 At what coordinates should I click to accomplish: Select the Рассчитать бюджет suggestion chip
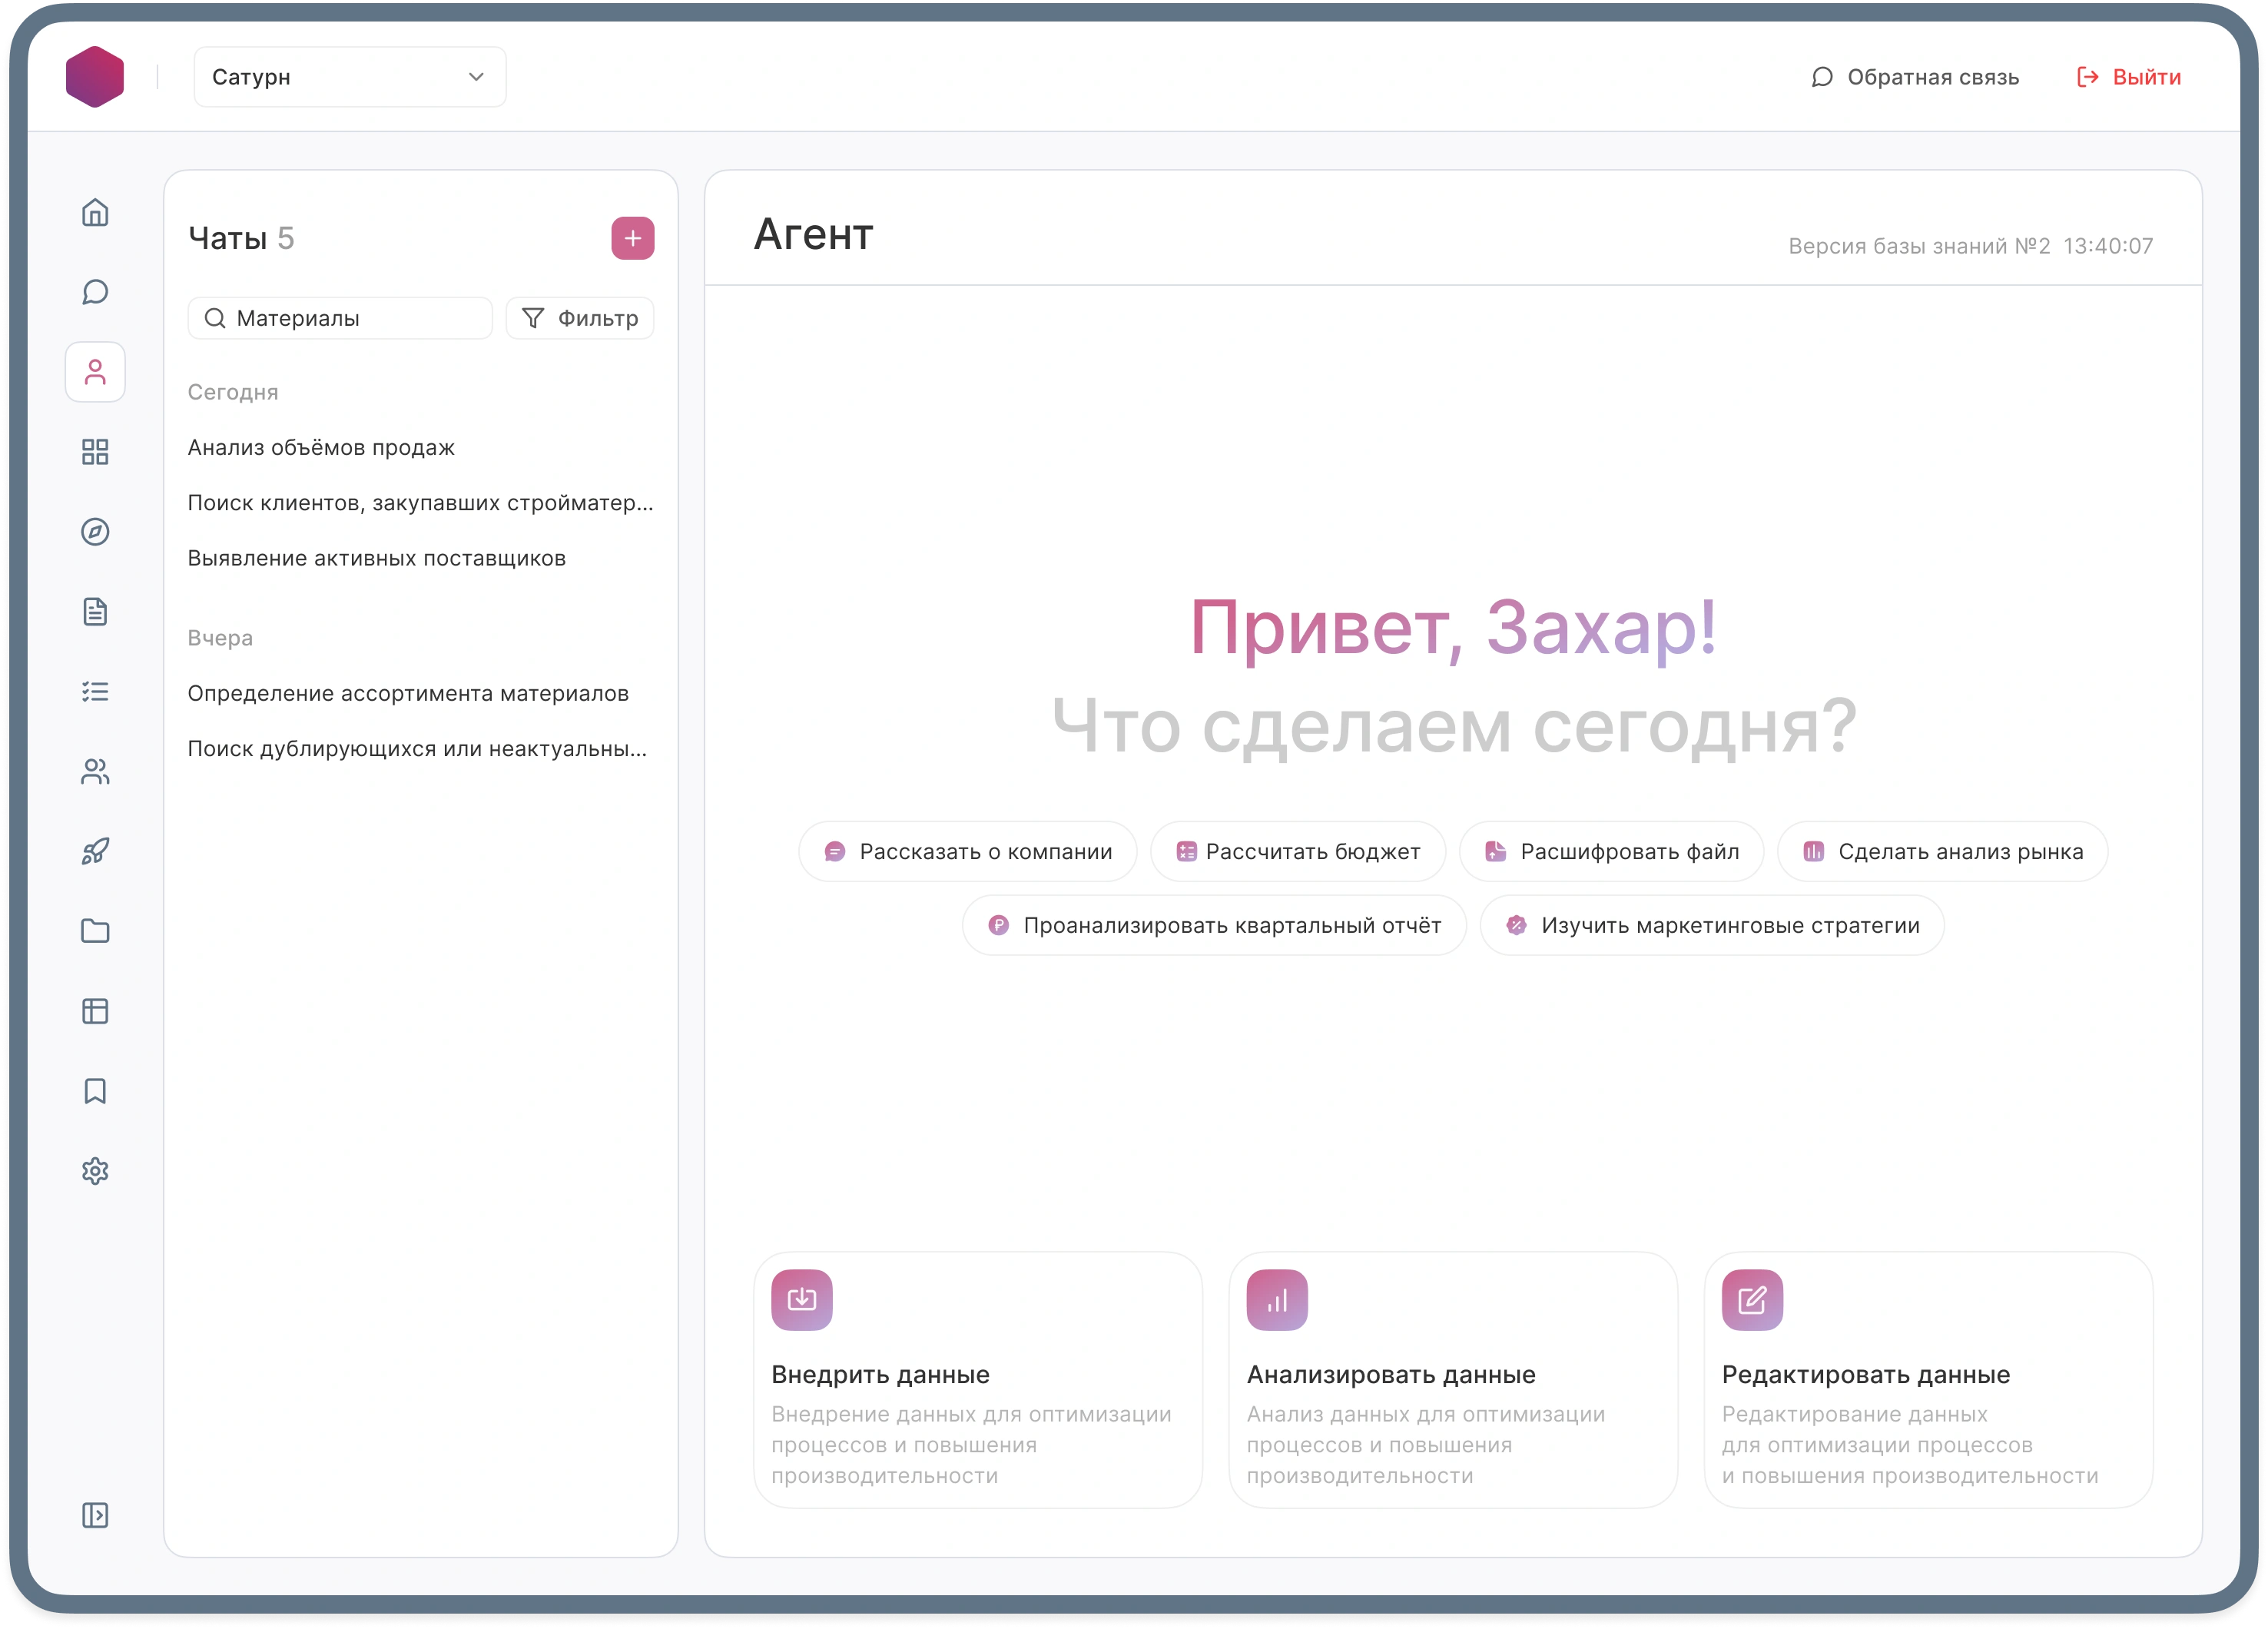1298,852
